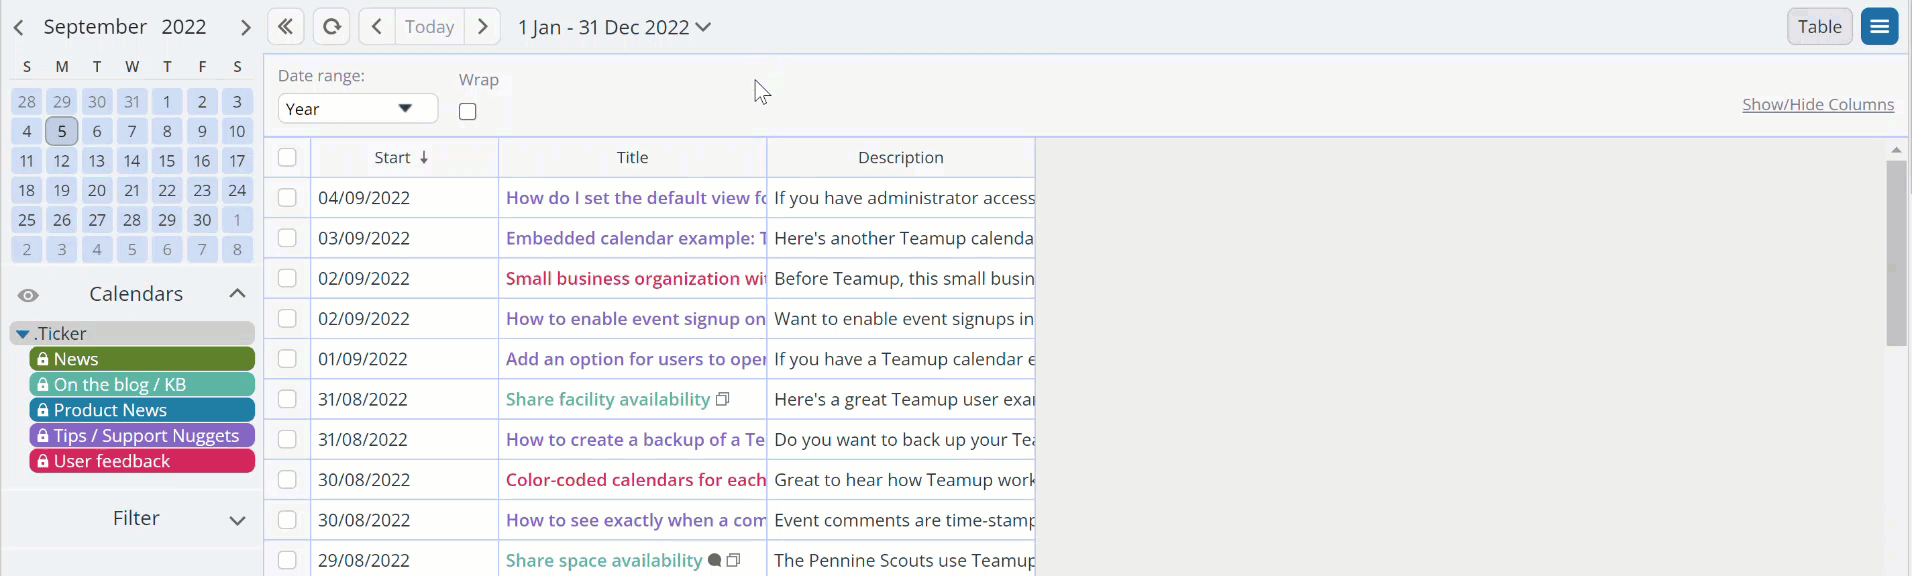The height and width of the screenshot is (576, 1912).
Task: Open event How to see exactly when a comment
Action: tap(636, 520)
